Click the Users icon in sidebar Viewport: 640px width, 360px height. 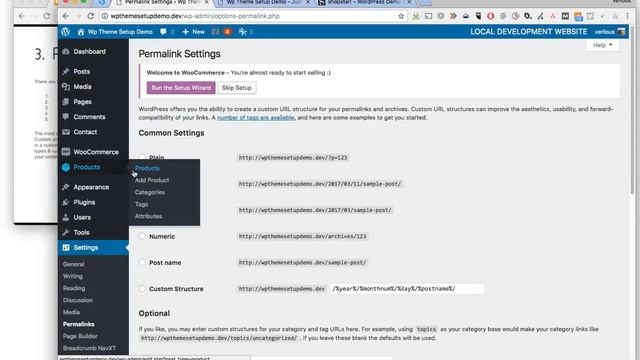66,217
